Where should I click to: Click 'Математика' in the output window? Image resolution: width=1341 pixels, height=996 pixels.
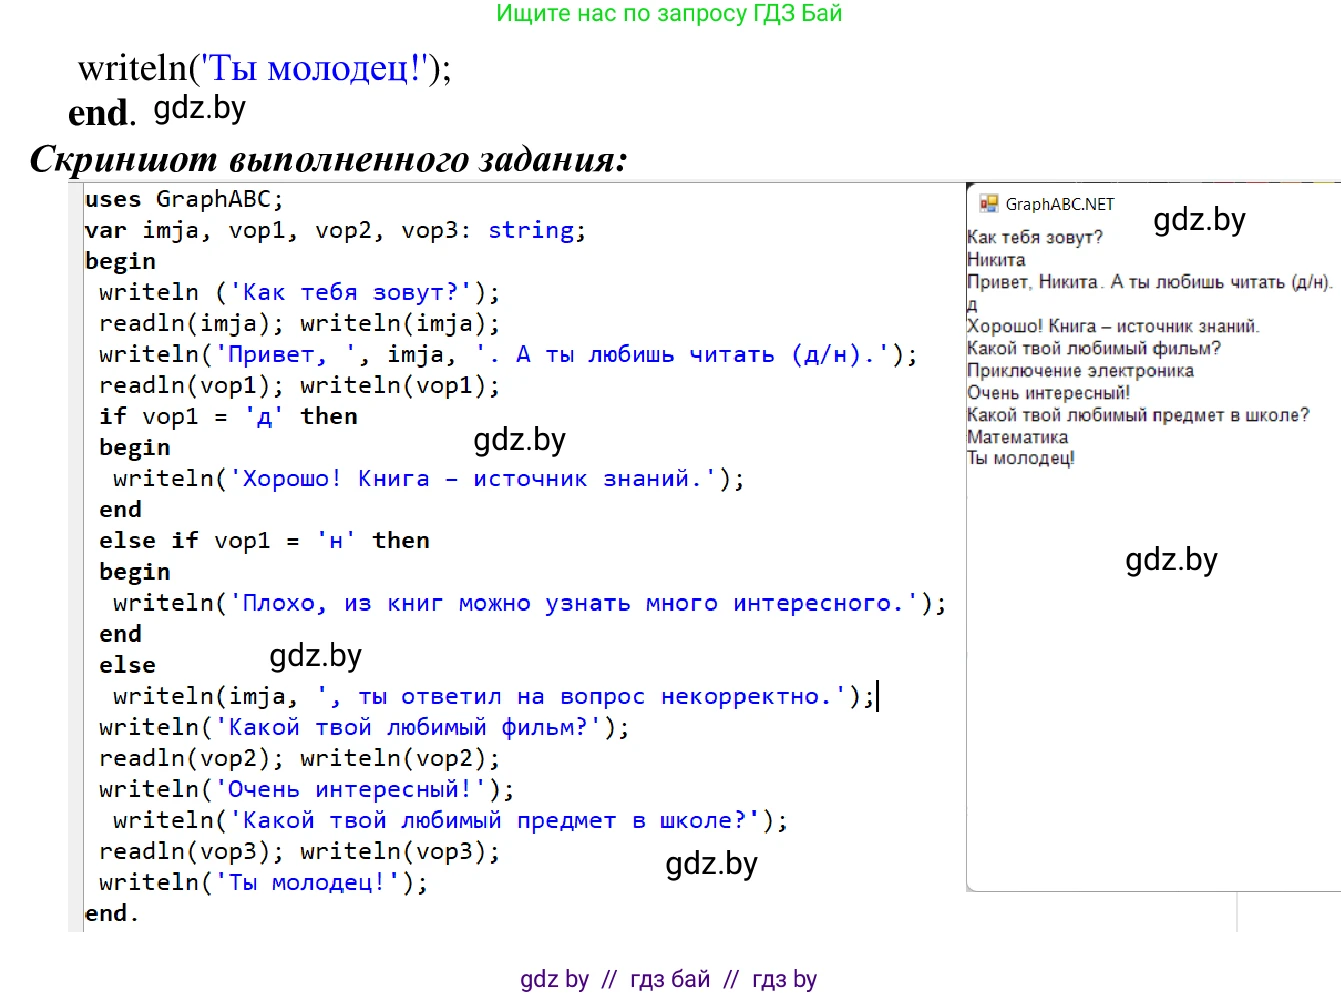pos(1017,437)
